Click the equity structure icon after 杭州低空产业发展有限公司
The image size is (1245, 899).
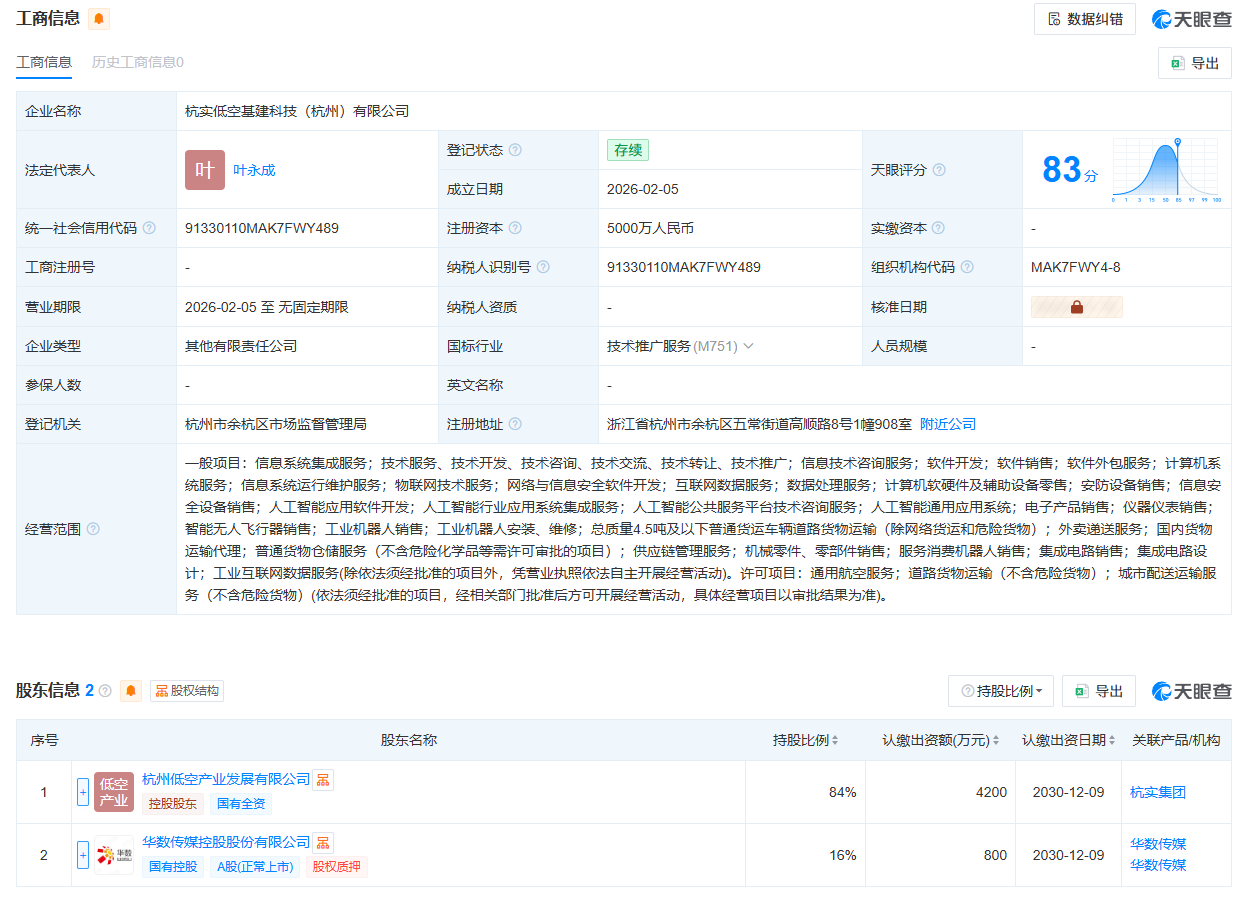click(322, 779)
